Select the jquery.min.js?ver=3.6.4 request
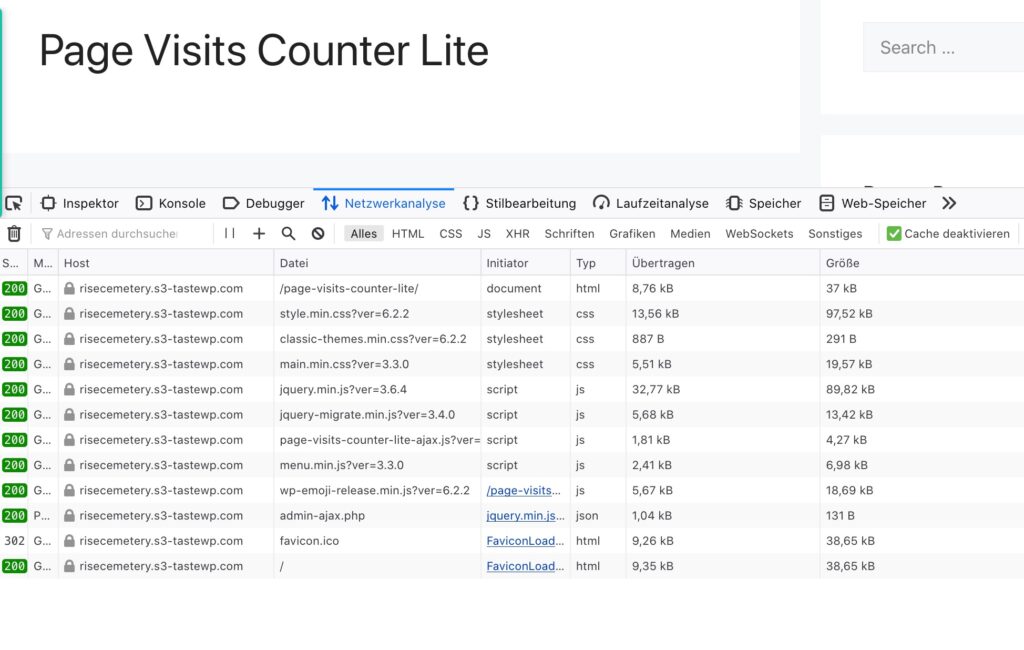Image resolution: width=1024 pixels, height=650 pixels. tap(512, 389)
